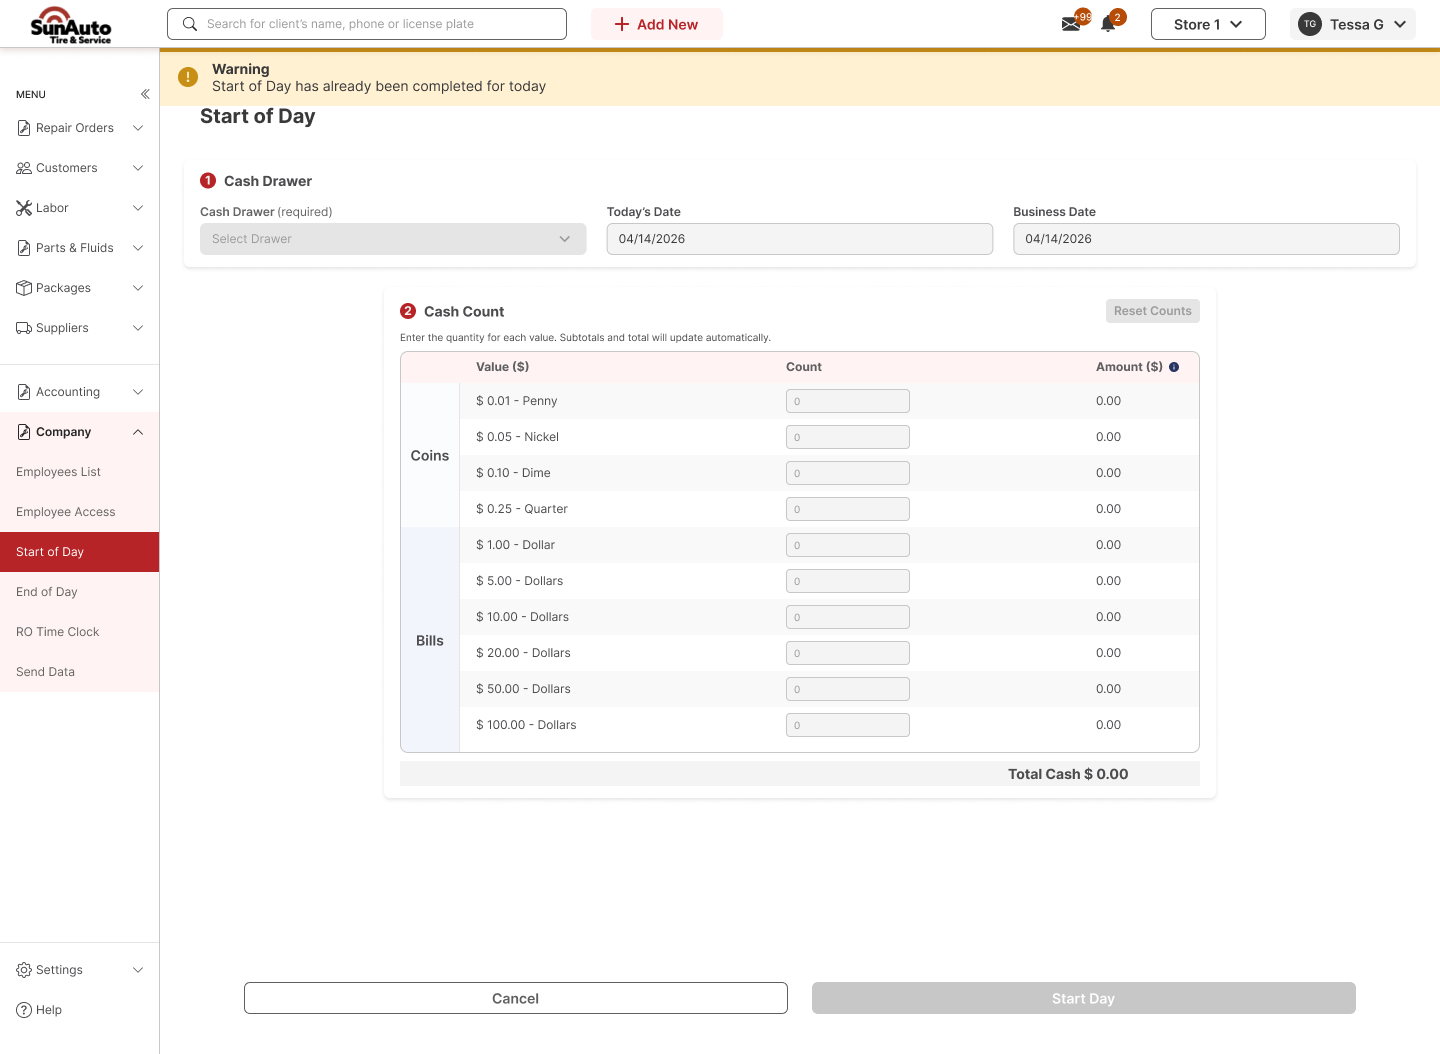
Task: Click the $10.00 Dollars count input
Action: click(848, 617)
